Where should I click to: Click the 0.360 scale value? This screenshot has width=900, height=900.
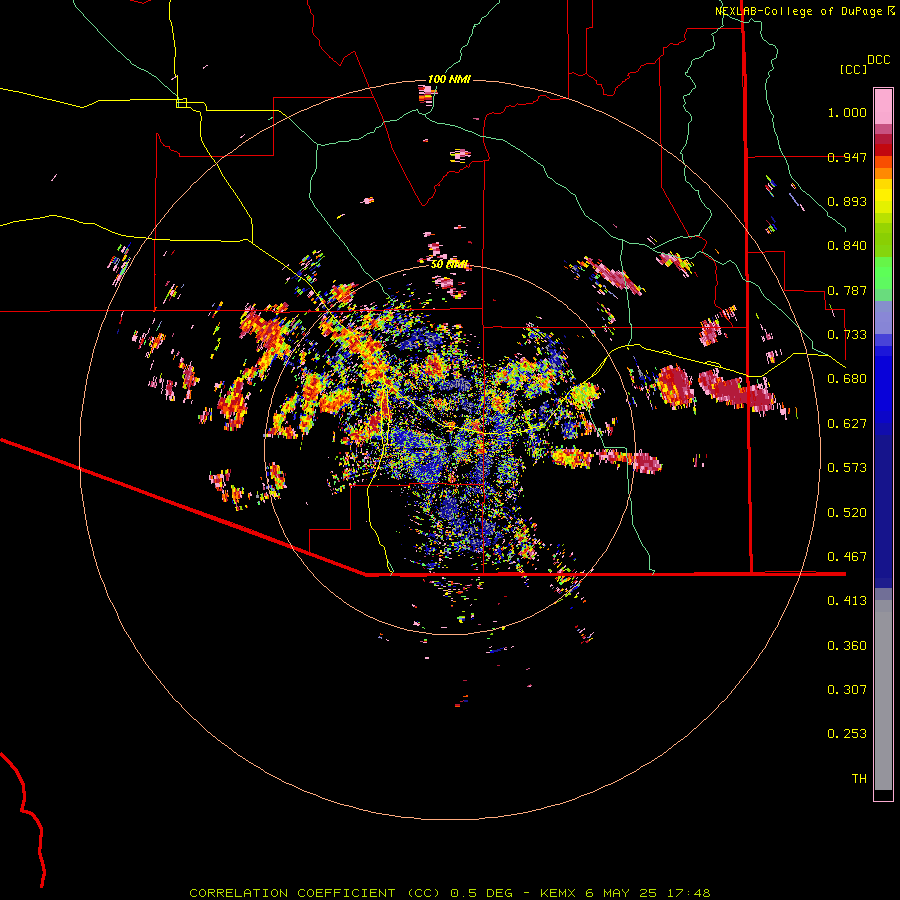[x=847, y=646]
